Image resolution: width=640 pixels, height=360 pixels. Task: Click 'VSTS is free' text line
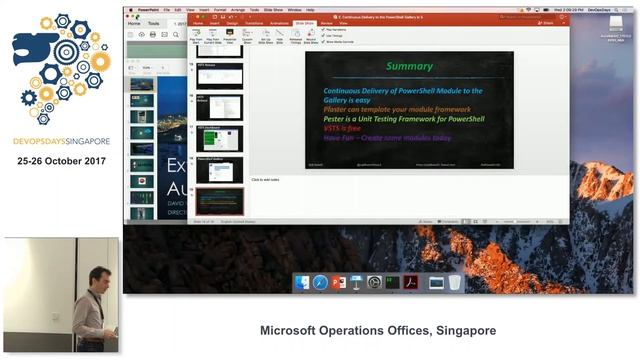point(342,128)
